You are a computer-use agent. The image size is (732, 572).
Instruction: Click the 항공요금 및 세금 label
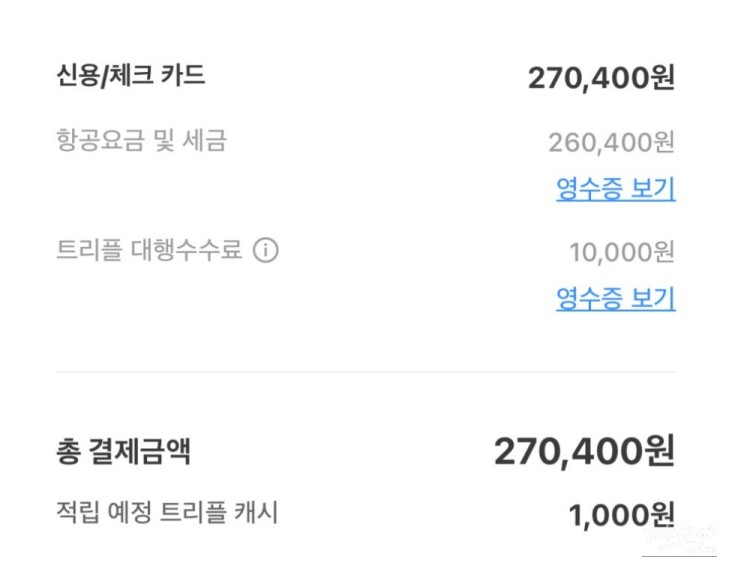pos(142,141)
